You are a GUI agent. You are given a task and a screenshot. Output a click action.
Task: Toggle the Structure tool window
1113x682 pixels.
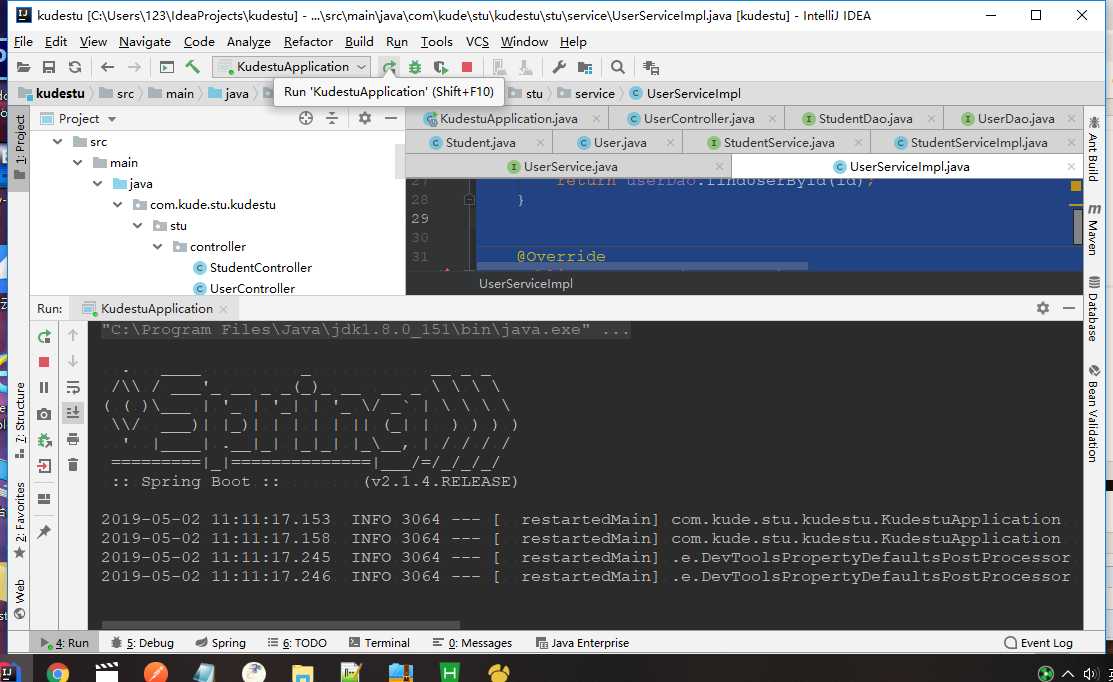coord(19,419)
